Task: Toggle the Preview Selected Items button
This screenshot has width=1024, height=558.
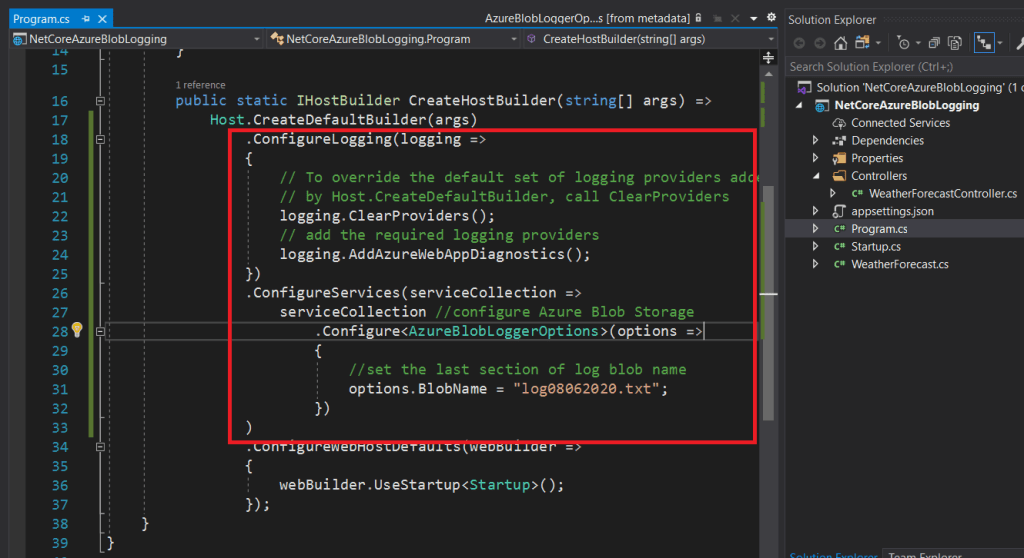Action: pos(984,43)
